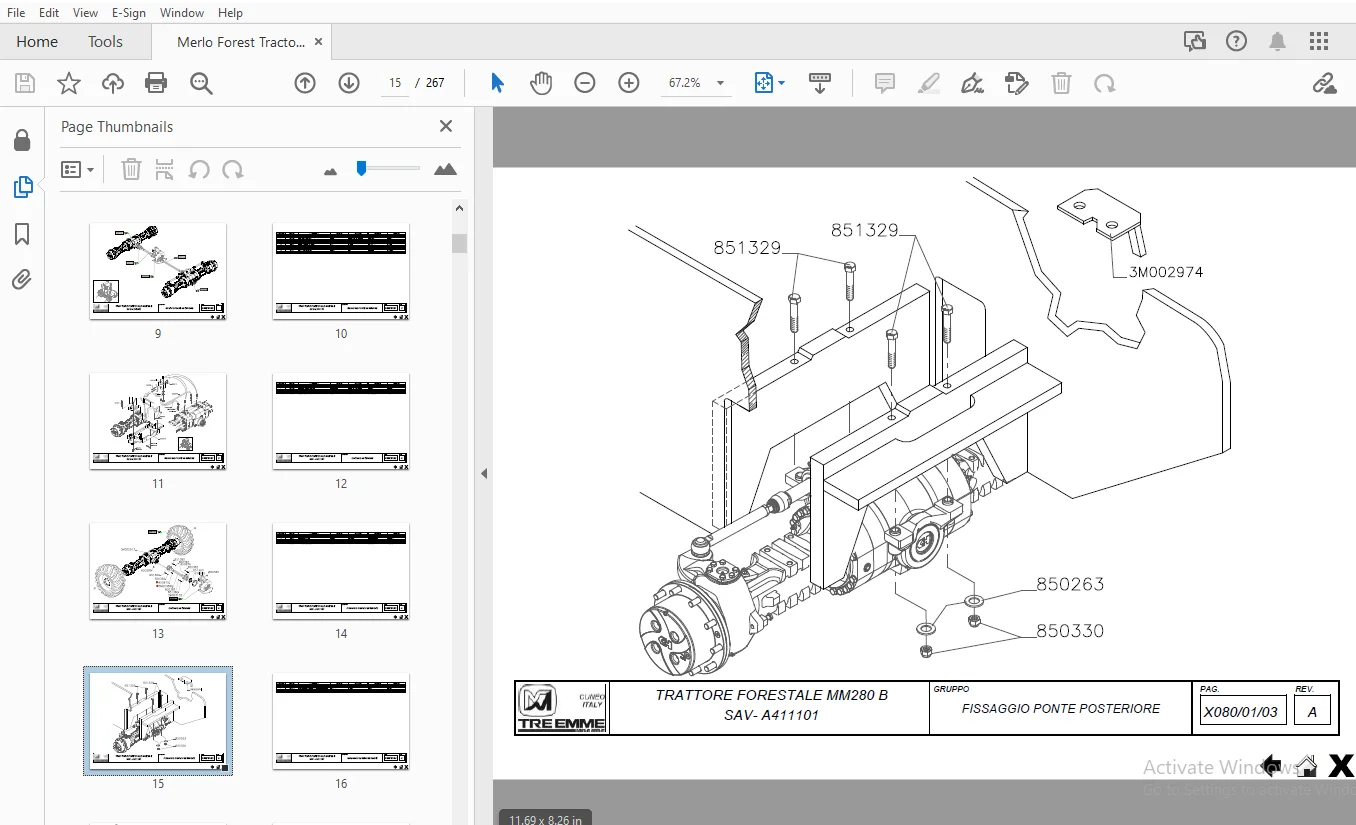Click the Home tab

coord(37,42)
